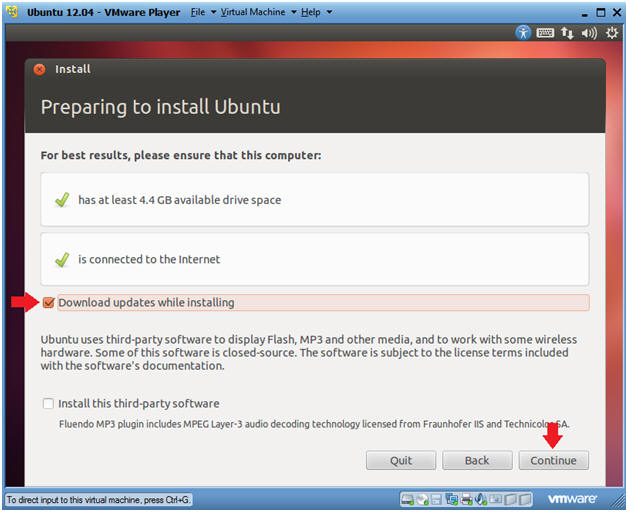Click the VMware hard disk device icon
This screenshot has width=628, height=512.
[x=407, y=499]
